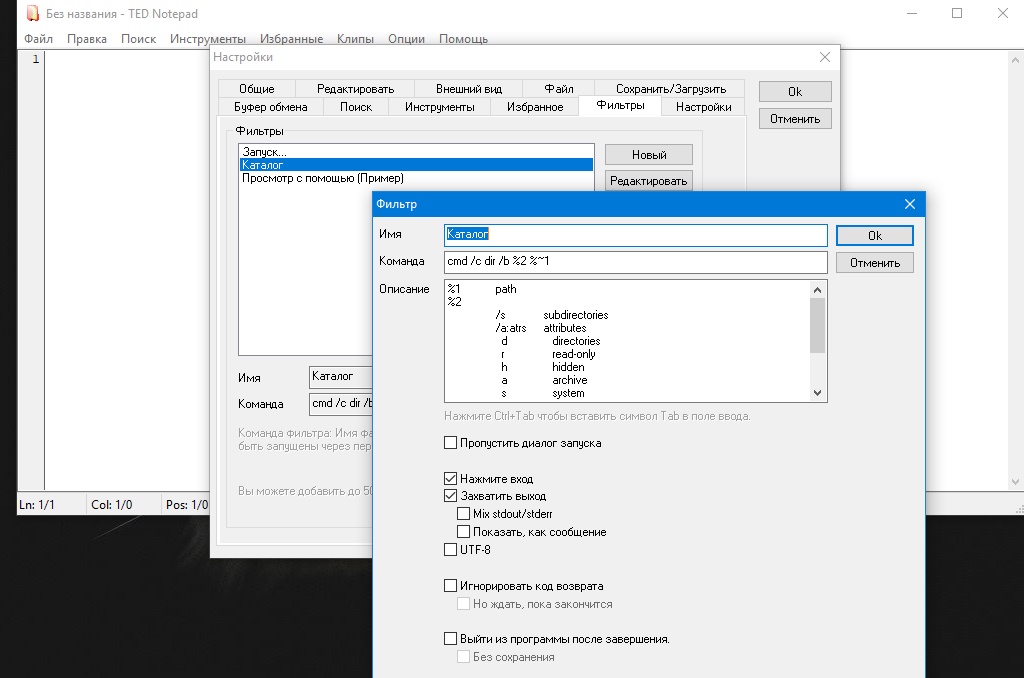This screenshot has height=678, width=1024.
Task: Click the editor scrollbar down arrow
Action: 1015,482
